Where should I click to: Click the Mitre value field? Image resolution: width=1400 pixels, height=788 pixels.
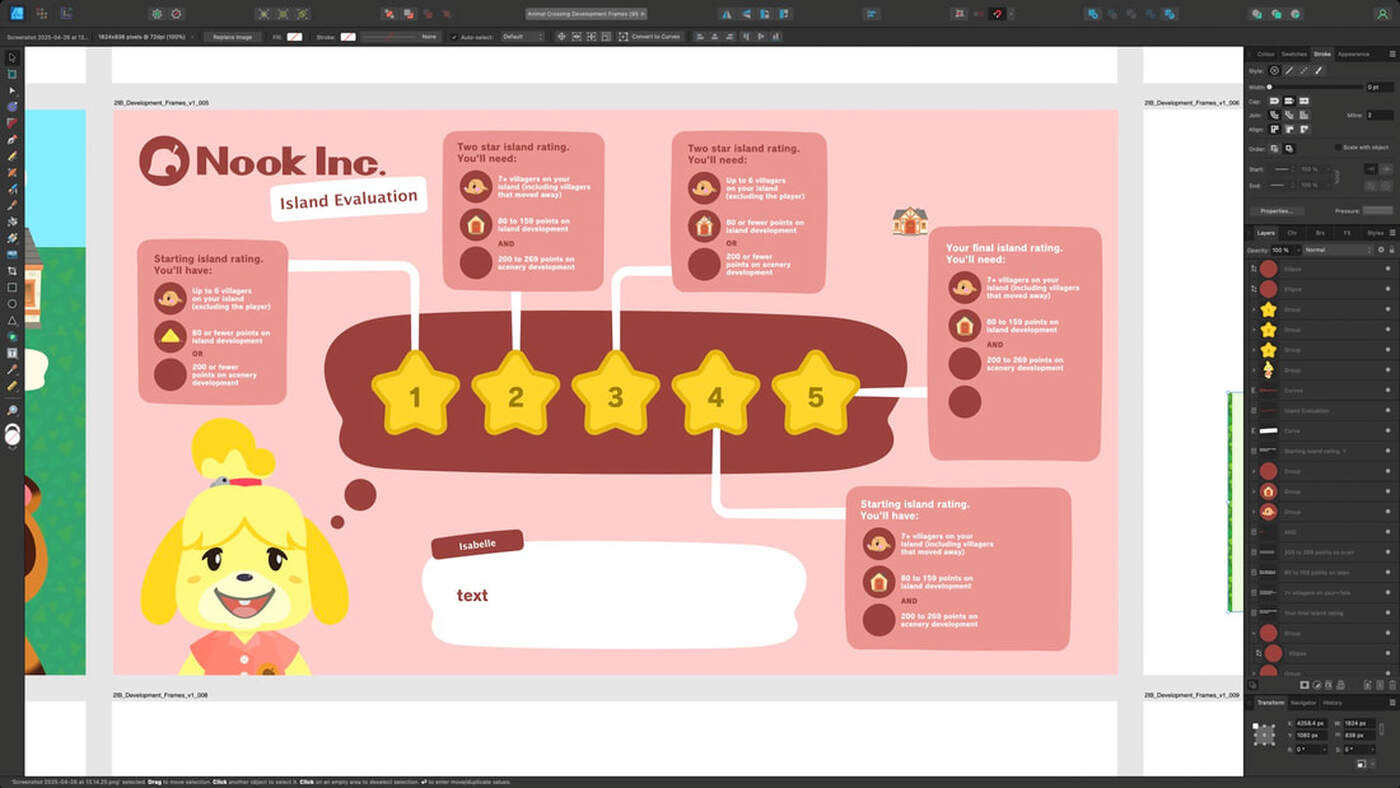1380,115
